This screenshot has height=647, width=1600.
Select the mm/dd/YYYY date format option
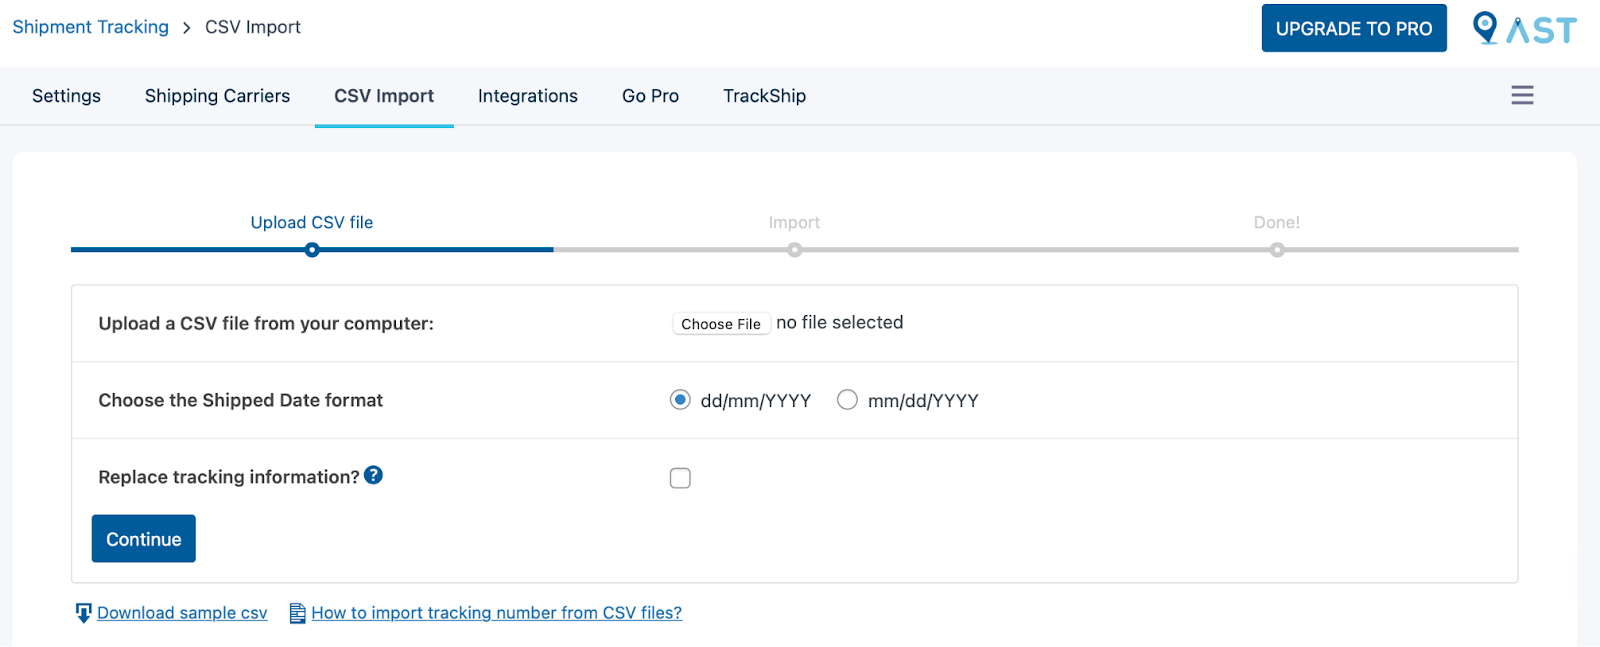pyautogui.click(x=847, y=399)
